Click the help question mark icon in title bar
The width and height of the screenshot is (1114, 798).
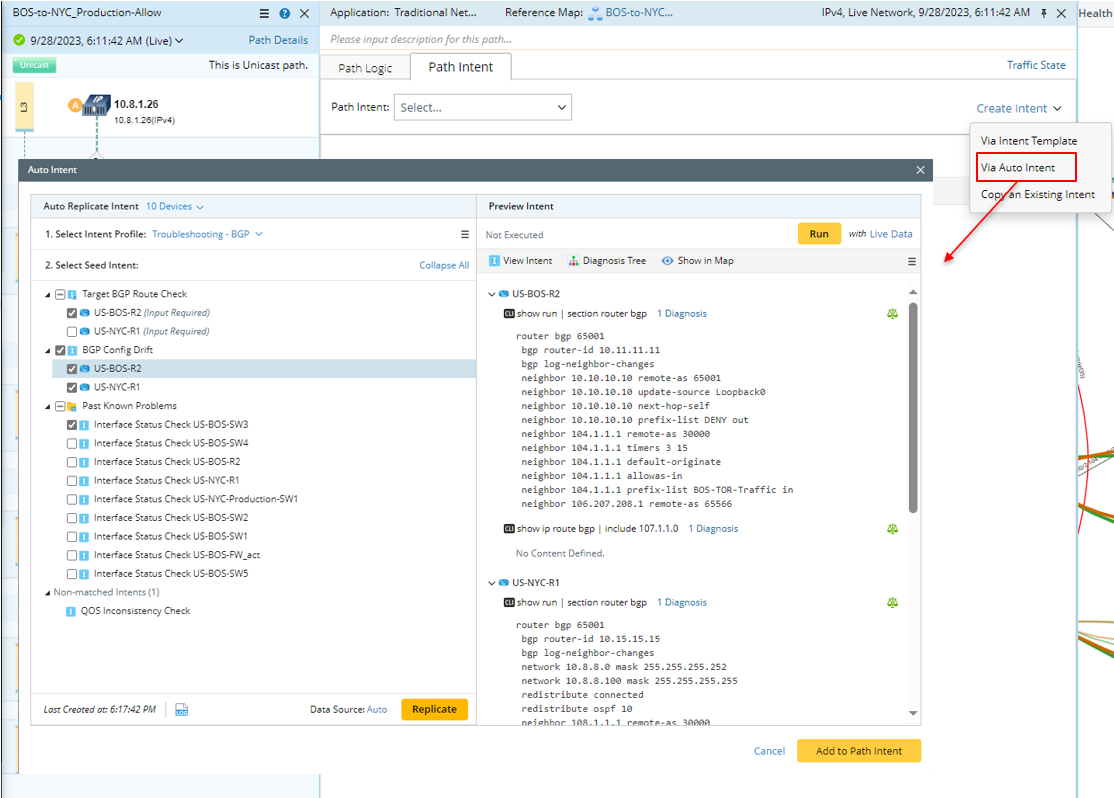point(283,13)
